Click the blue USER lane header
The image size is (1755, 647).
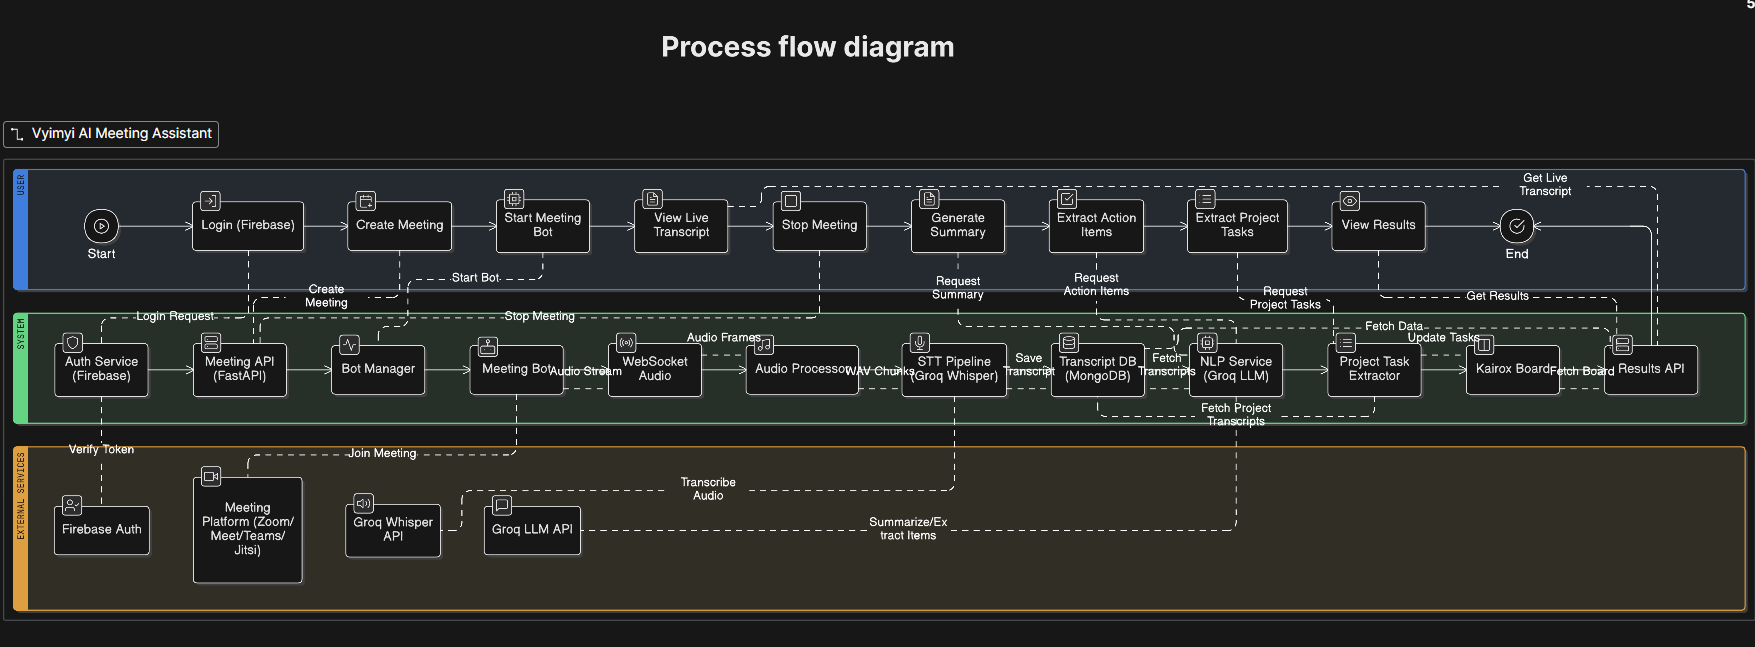[21, 230]
